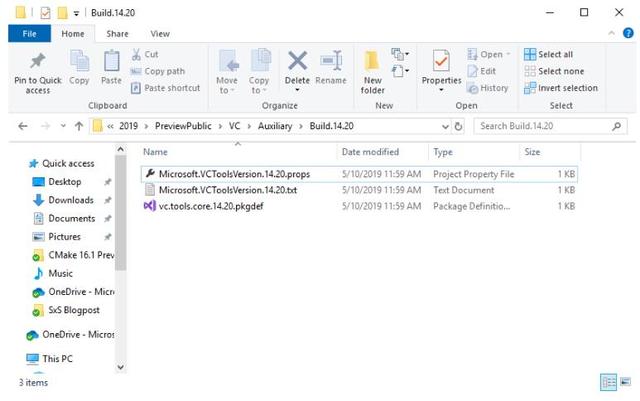The image size is (640, 401).
Task: Click the Copy ribbon icon
Action: (x=79, y=61)
